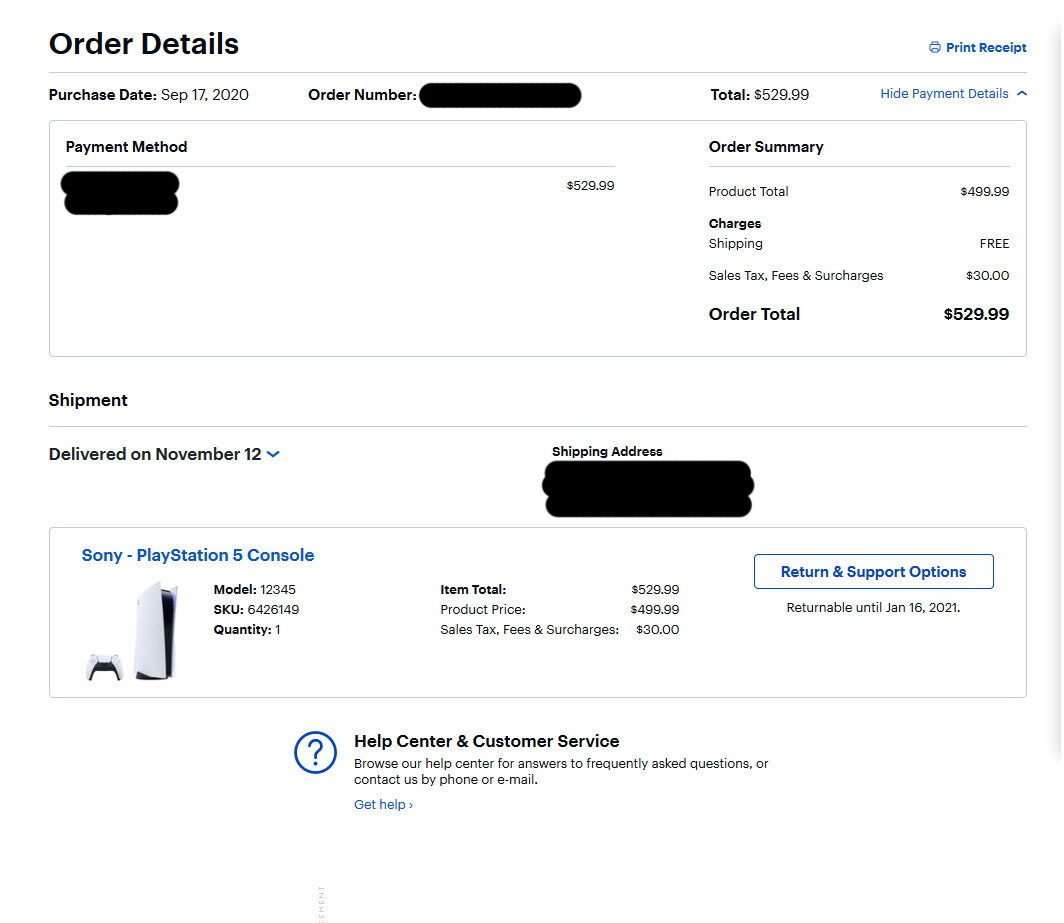Viewport: 1064px width, 923px height.
Task: Click the printer icon beside Print Receipt
Action: pyautogui.click(x=934, y=48)
